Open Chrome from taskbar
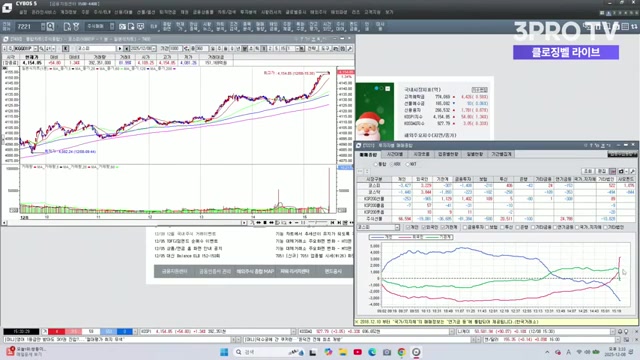 402,352
